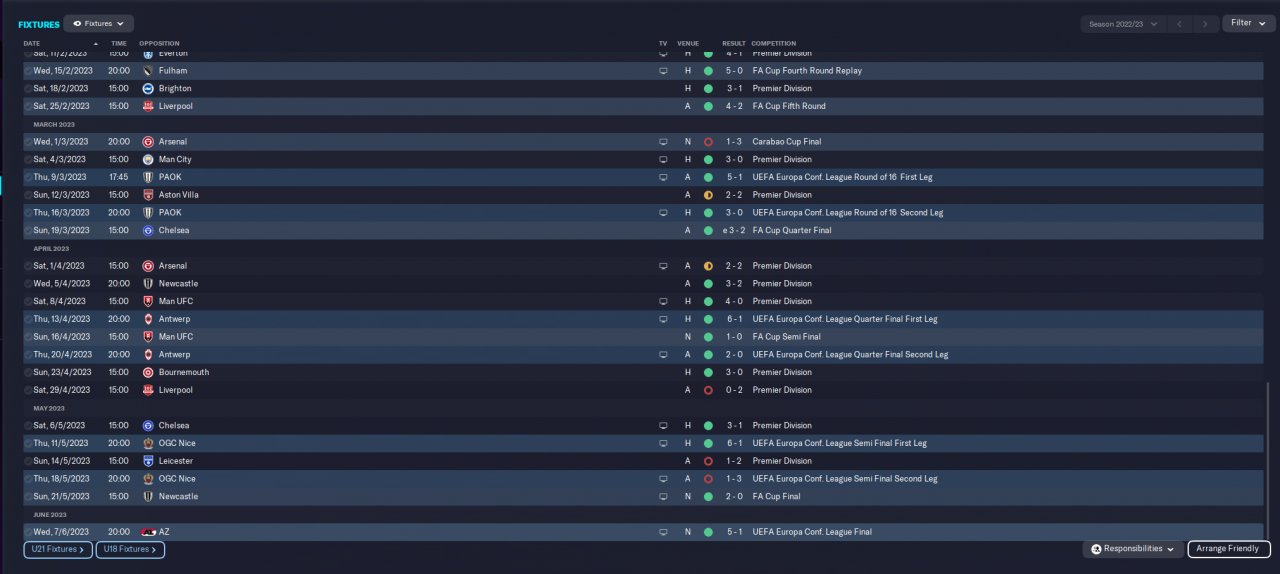The height and width of the screenshot is (574, 1280).
Task: Click the Leicester opposition name
Action: (x=176, y=461)
